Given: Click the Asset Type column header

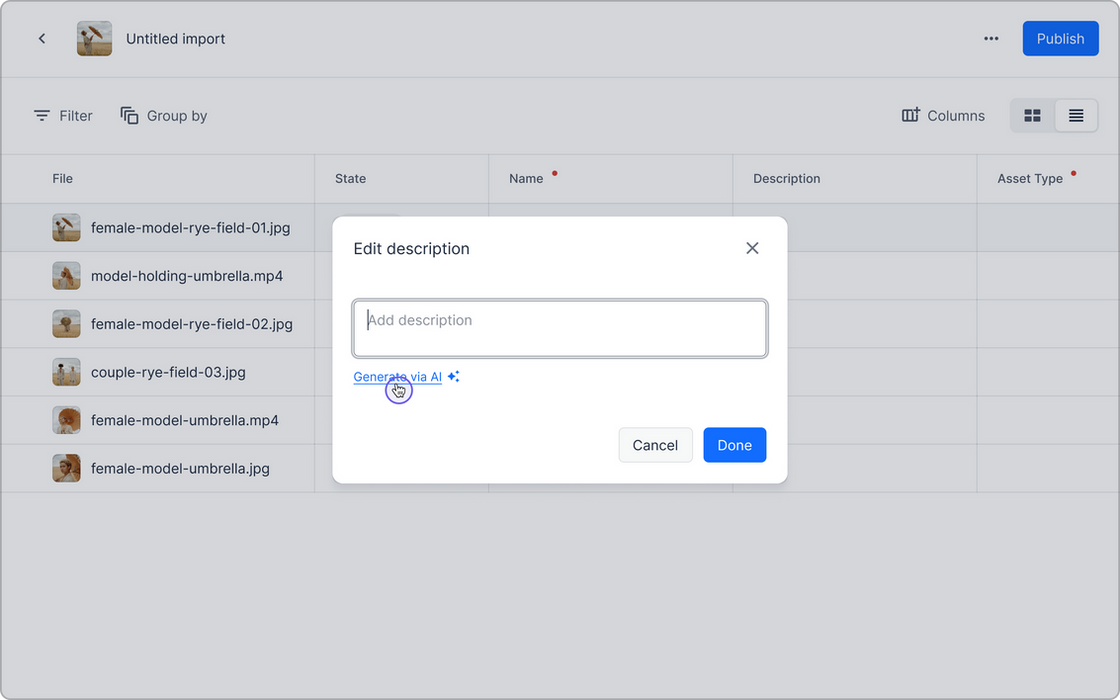Looking at the screenshot, I should [x=1029, y=179].
